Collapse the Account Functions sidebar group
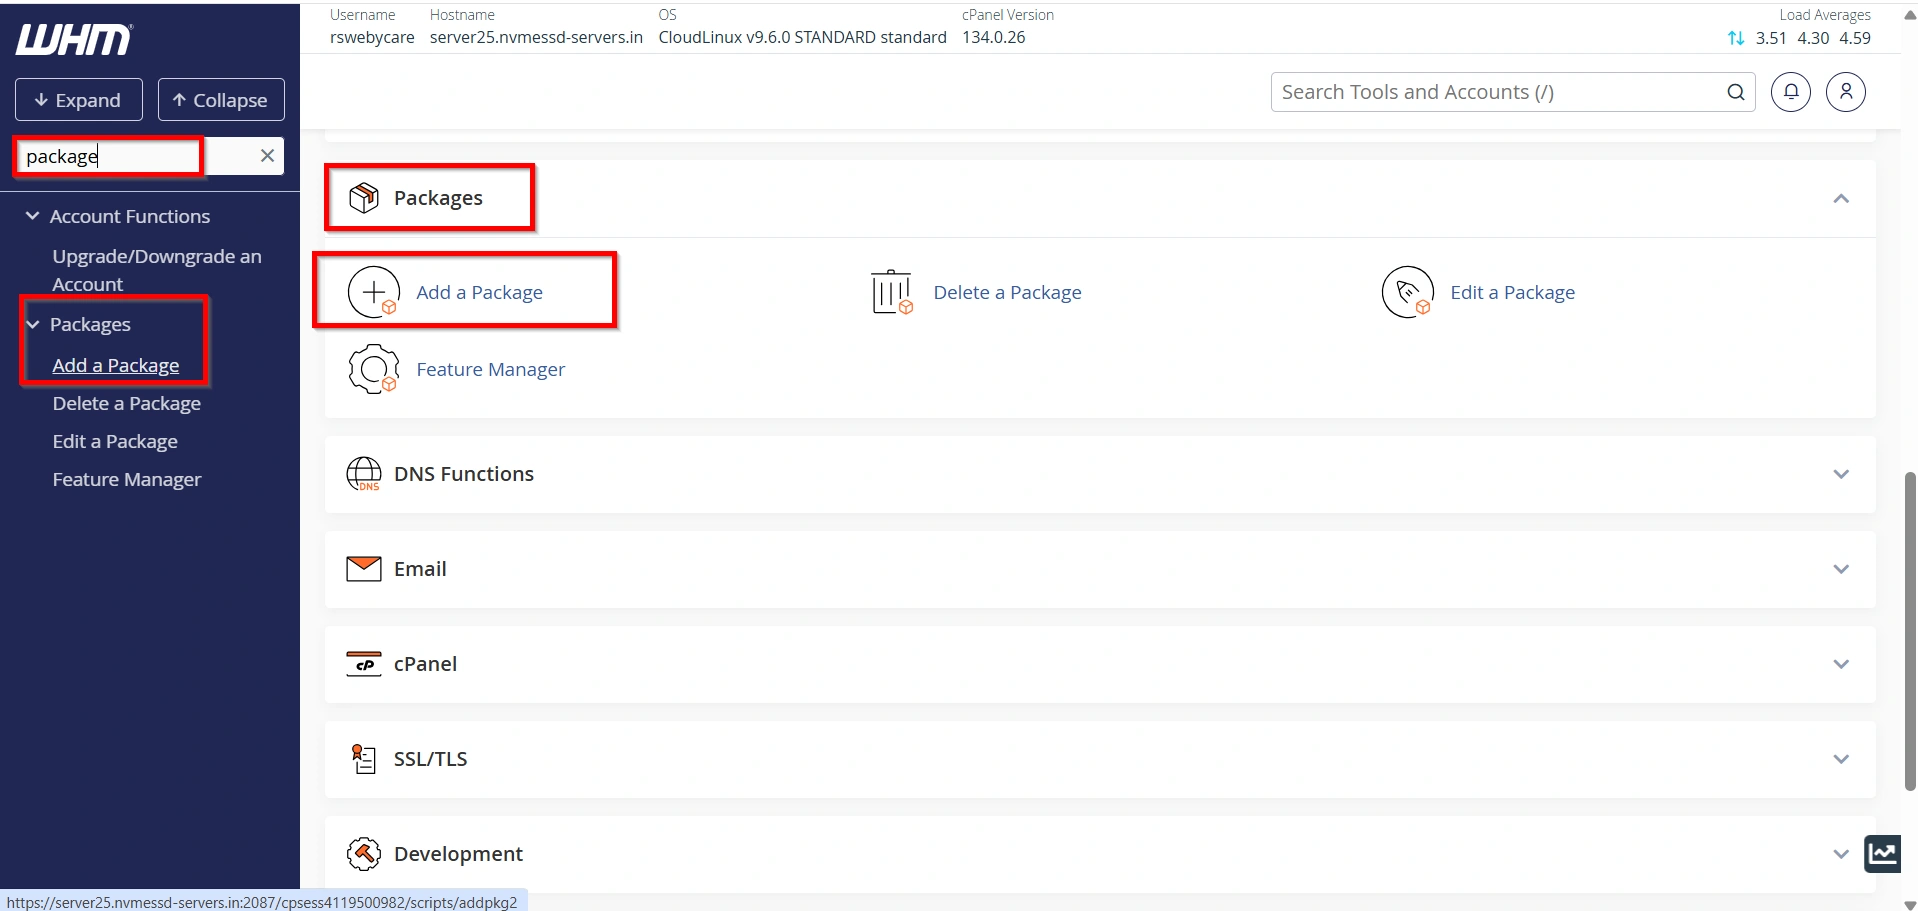Viewport: 1918px width, 911px height. [x=33, y=216]
